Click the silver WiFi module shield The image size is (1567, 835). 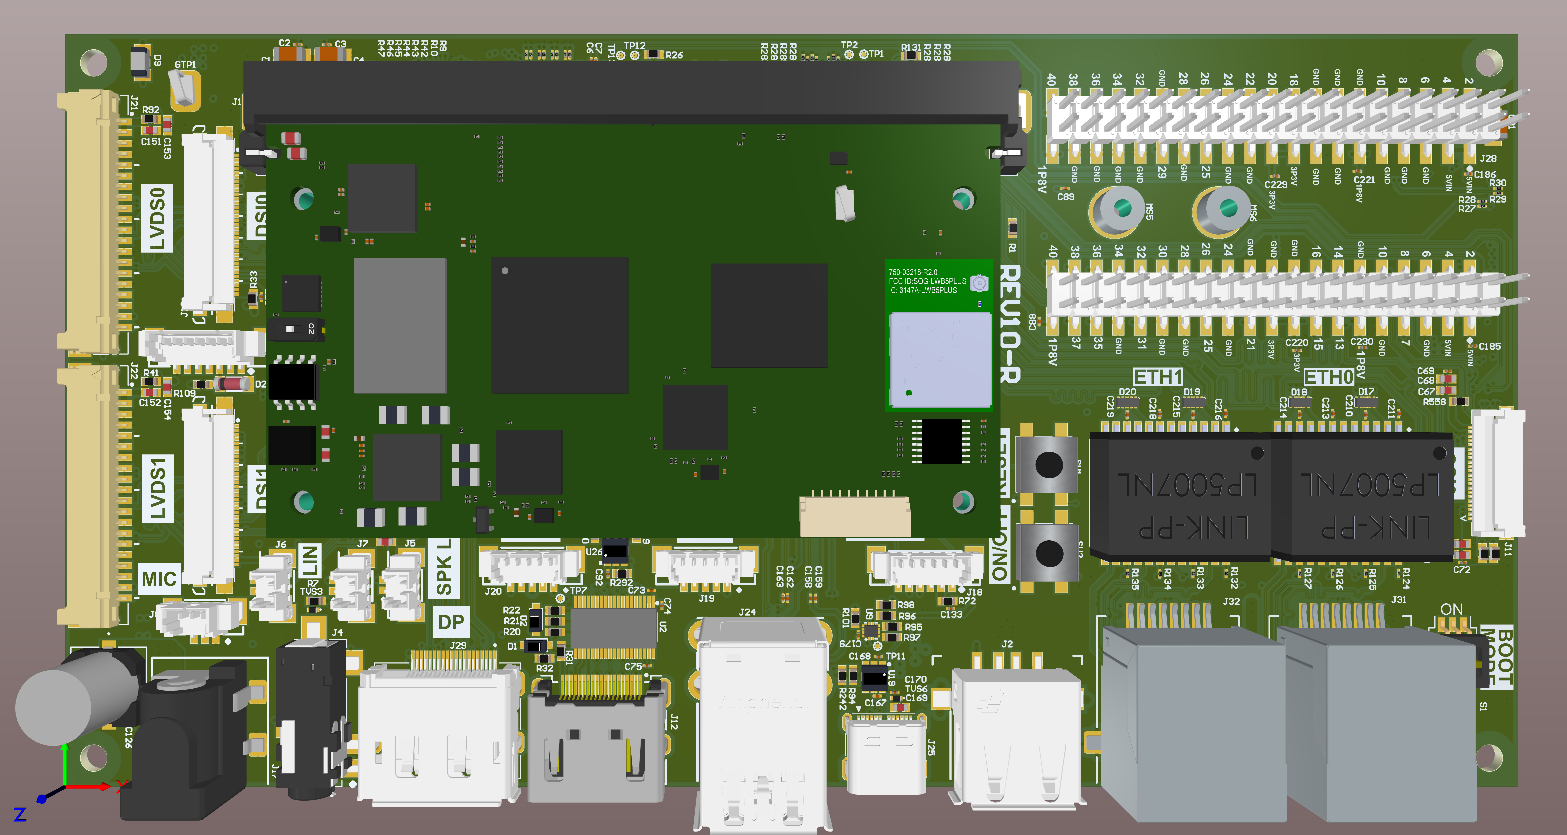(x=938, y=360)
